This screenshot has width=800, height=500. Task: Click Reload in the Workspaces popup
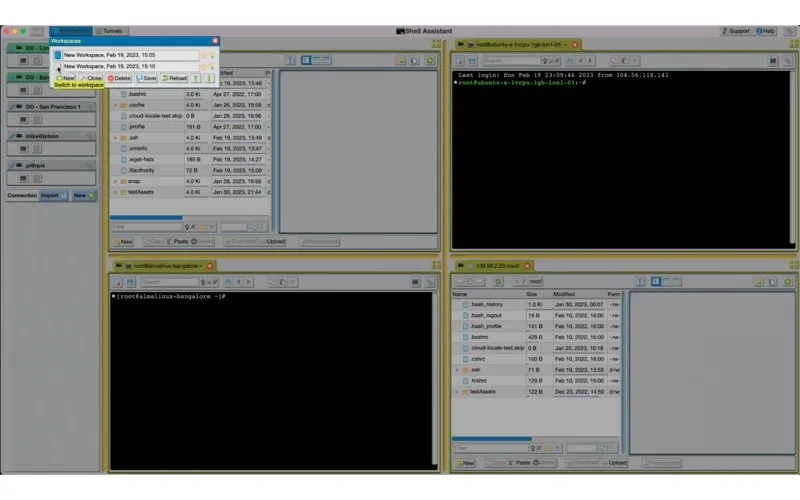(174, 78)
